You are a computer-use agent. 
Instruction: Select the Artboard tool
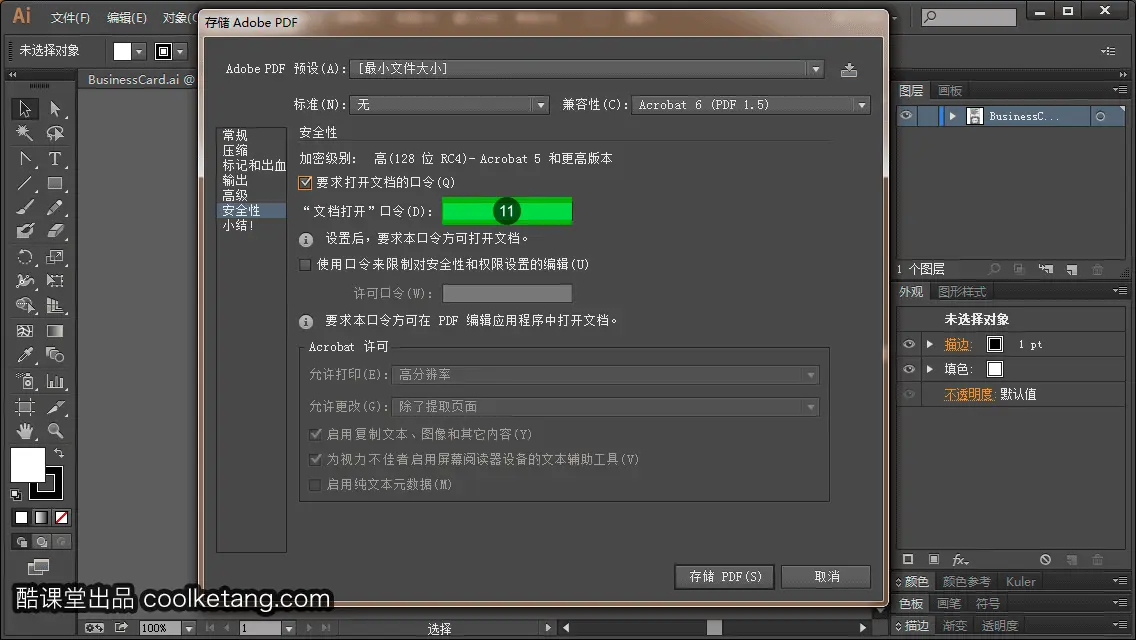(25, 407)
